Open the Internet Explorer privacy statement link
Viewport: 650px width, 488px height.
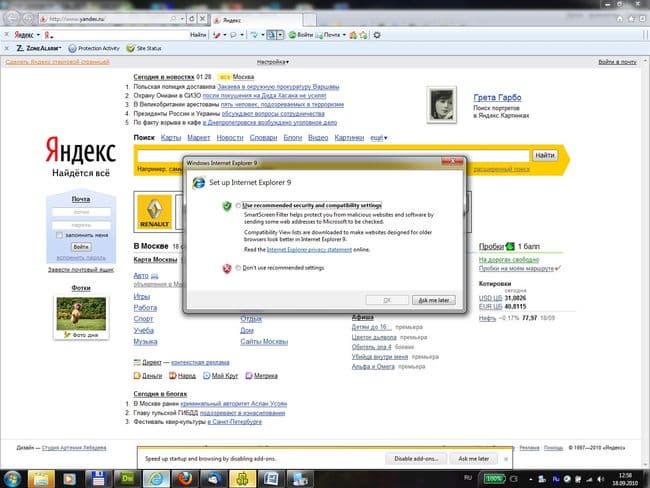click(309, 250)
